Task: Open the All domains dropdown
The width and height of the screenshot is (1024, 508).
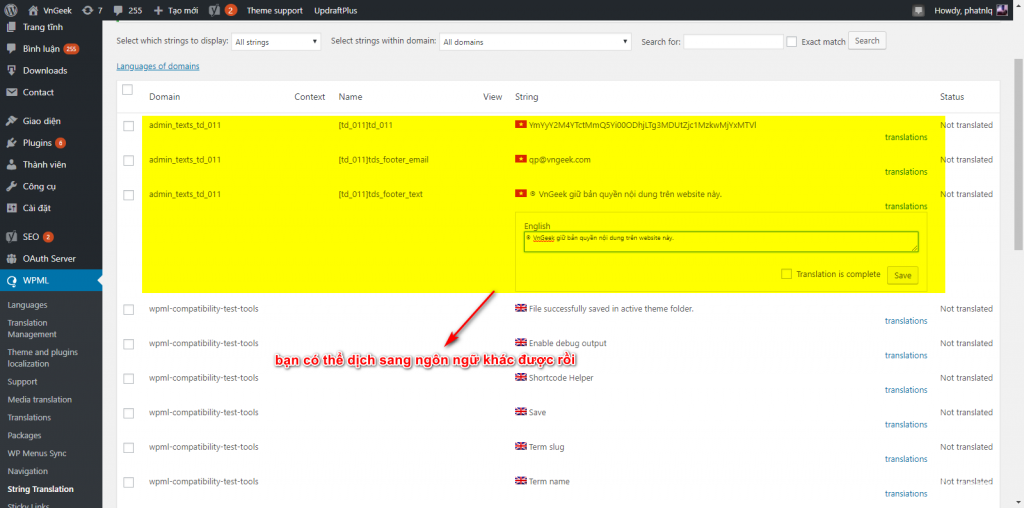Action: click(536, 42)
